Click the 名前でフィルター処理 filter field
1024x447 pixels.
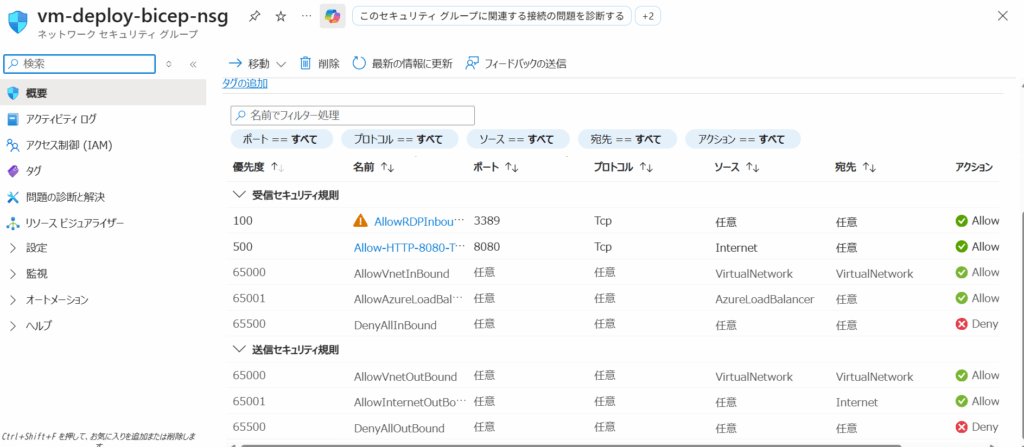click(x=352, y=116)
